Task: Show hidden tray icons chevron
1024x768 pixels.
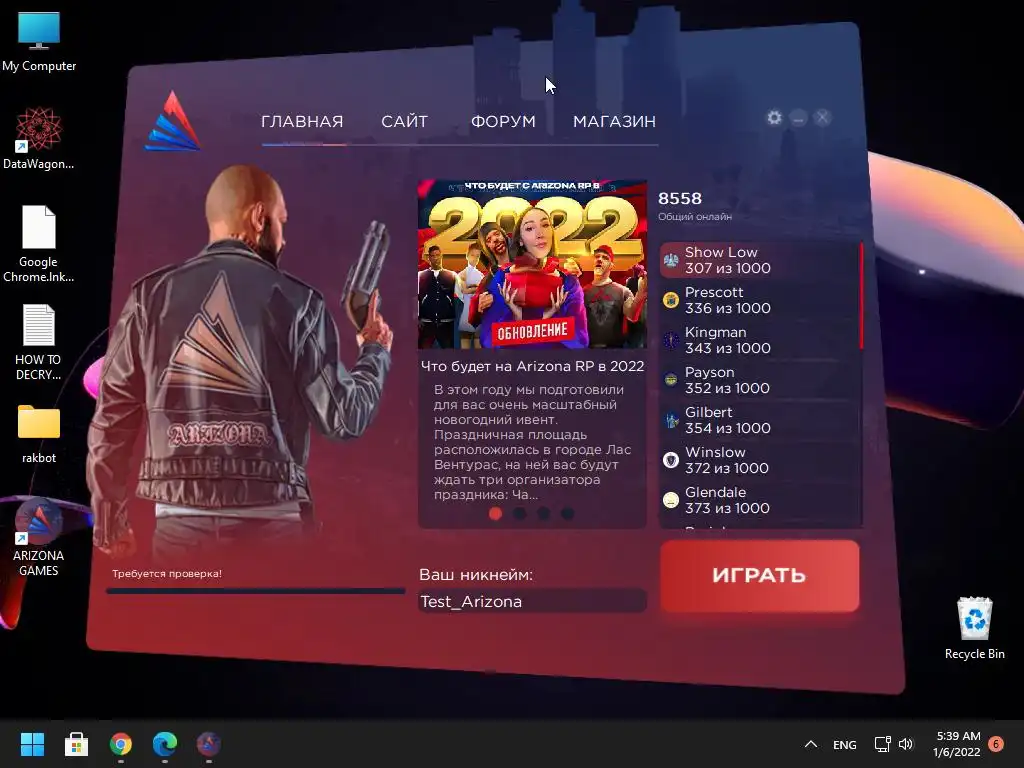Action: pos(810,744)
